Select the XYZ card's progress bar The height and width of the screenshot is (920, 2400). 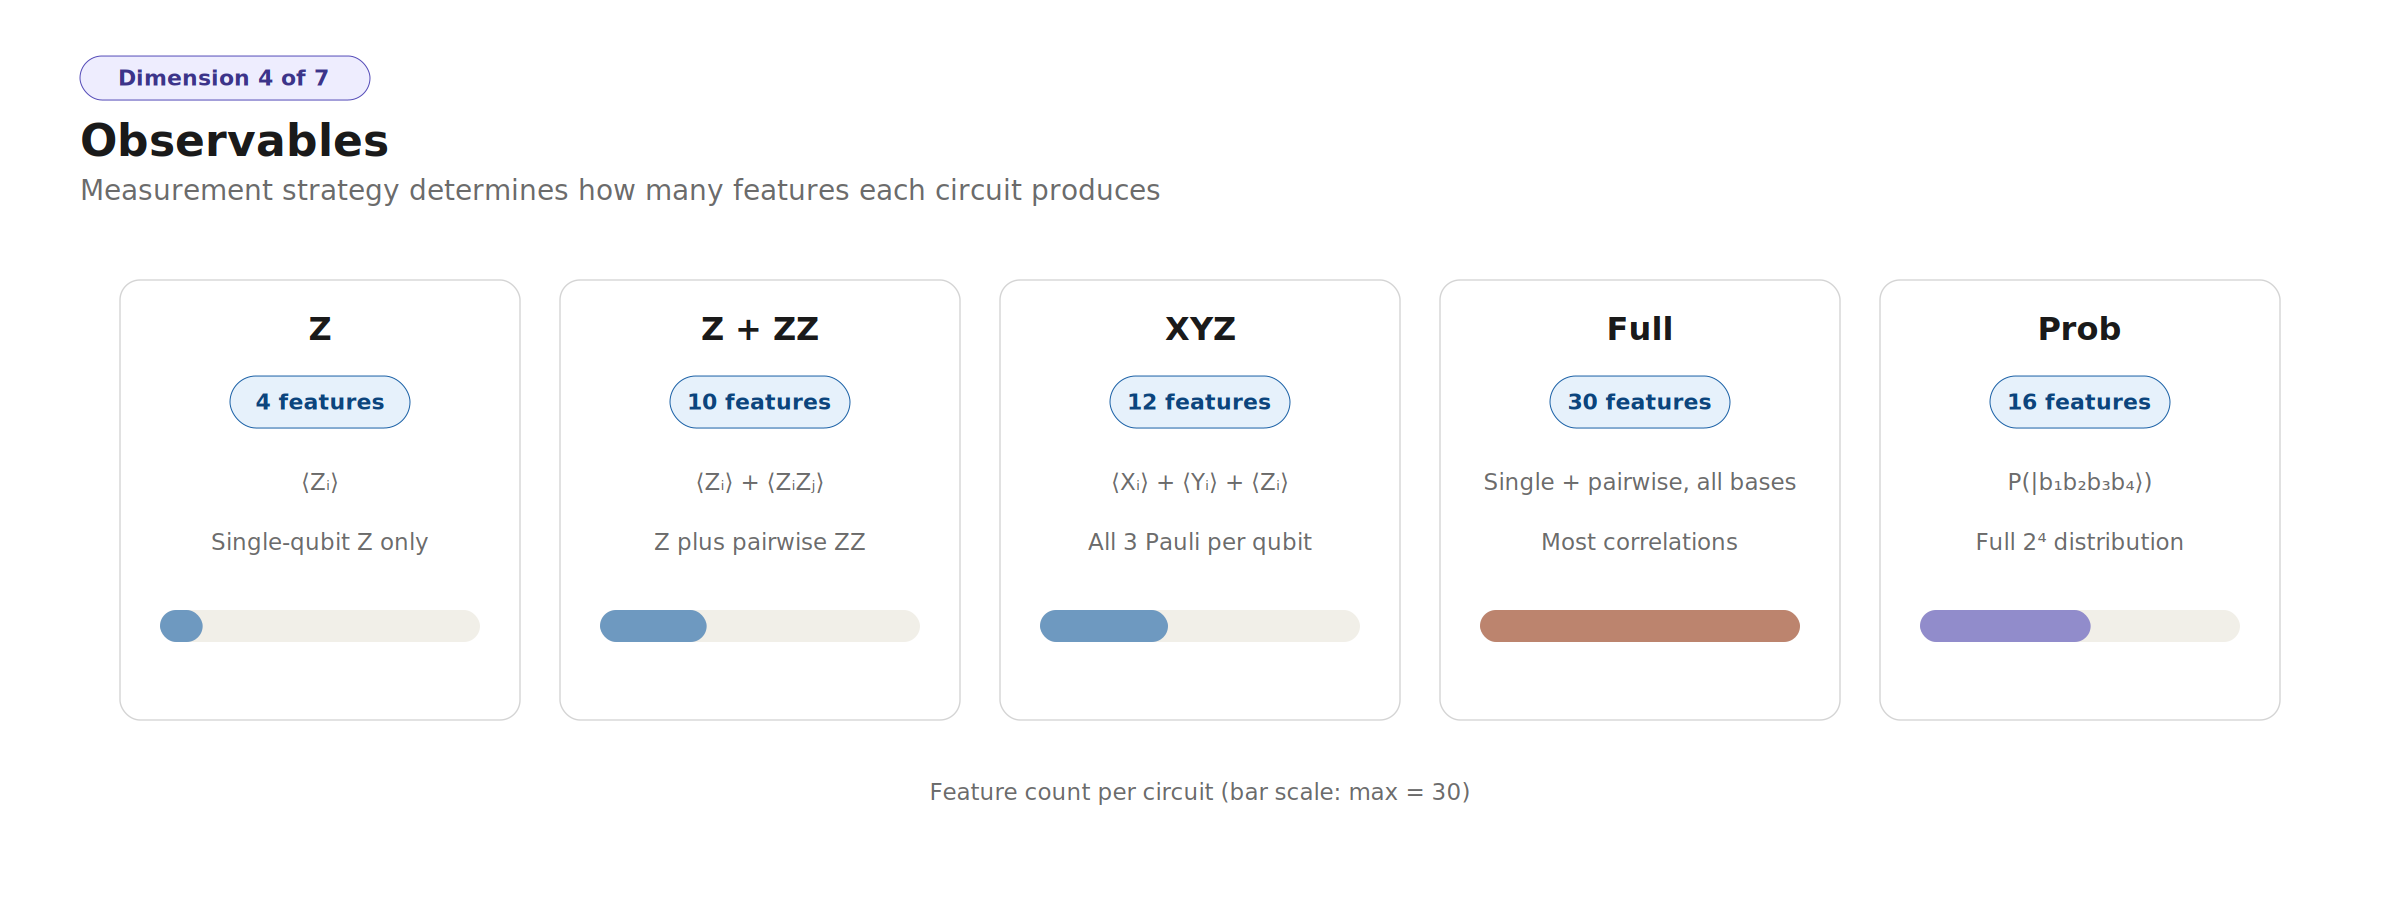click(1103, 626)
